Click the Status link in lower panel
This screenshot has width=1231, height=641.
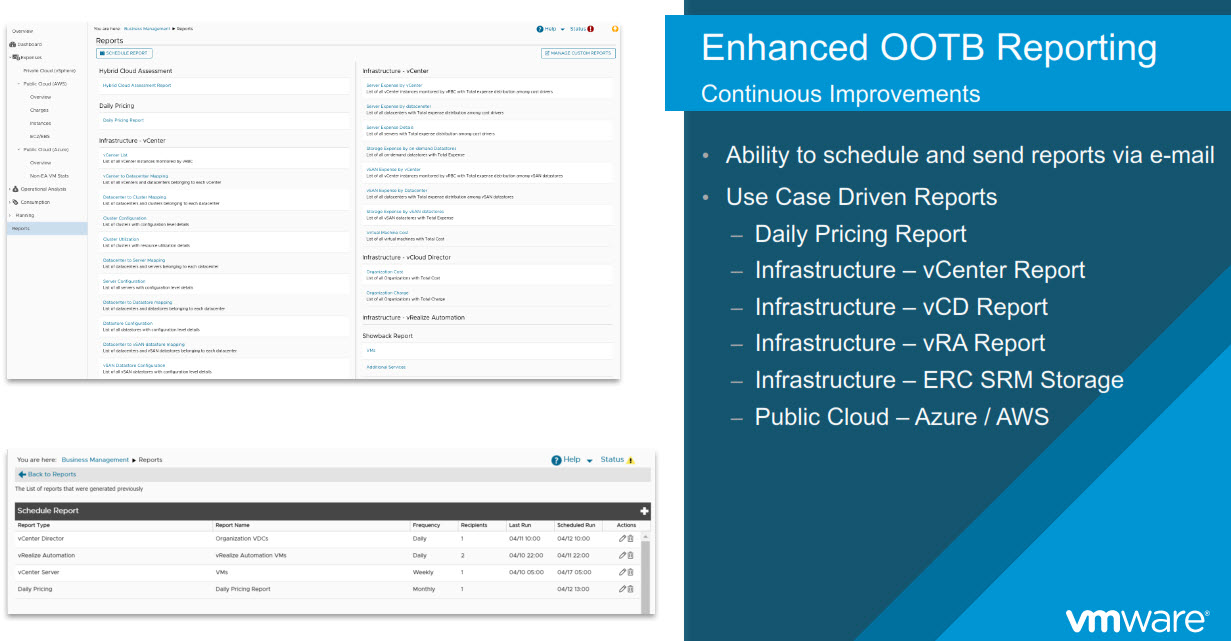612,460
